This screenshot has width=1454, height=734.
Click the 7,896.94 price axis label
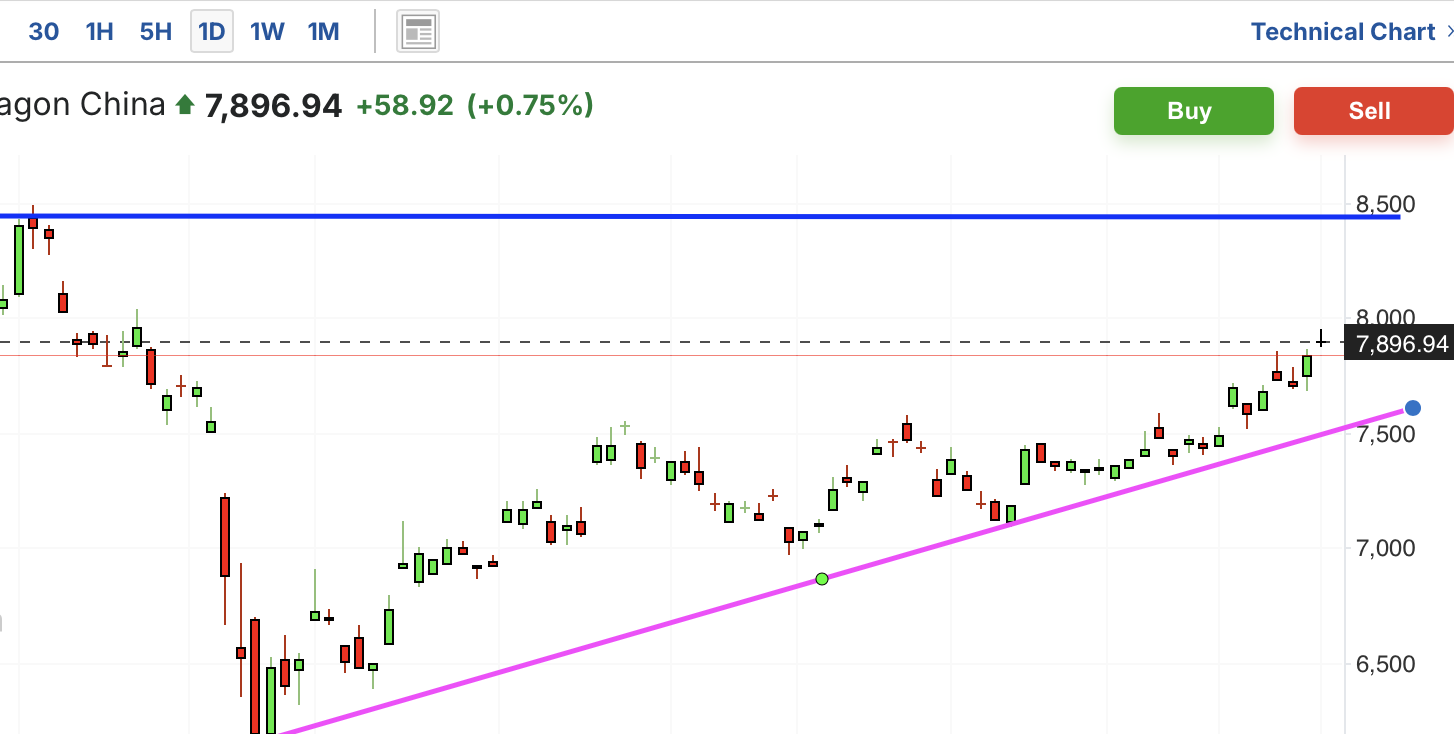(1401, 345)
